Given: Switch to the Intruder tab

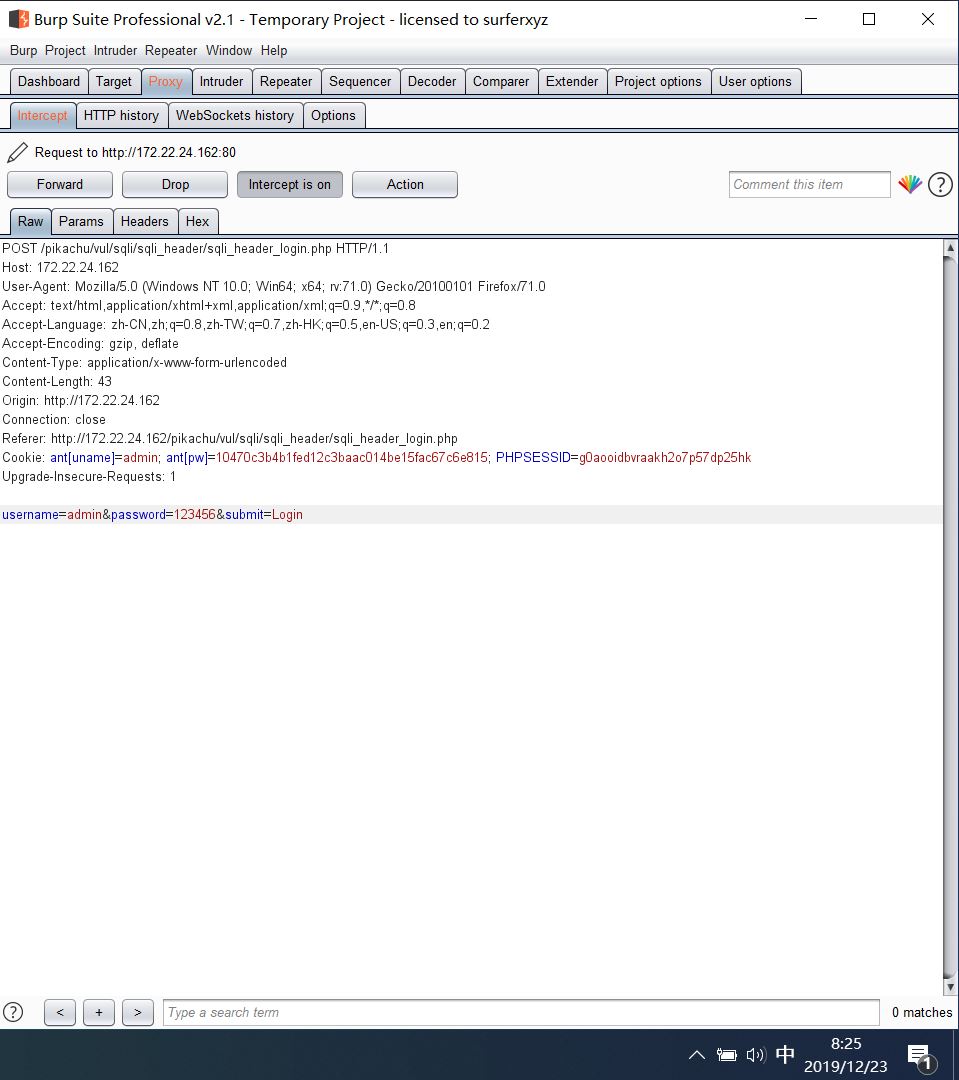Looking at the screenshot, I should 221,81.
